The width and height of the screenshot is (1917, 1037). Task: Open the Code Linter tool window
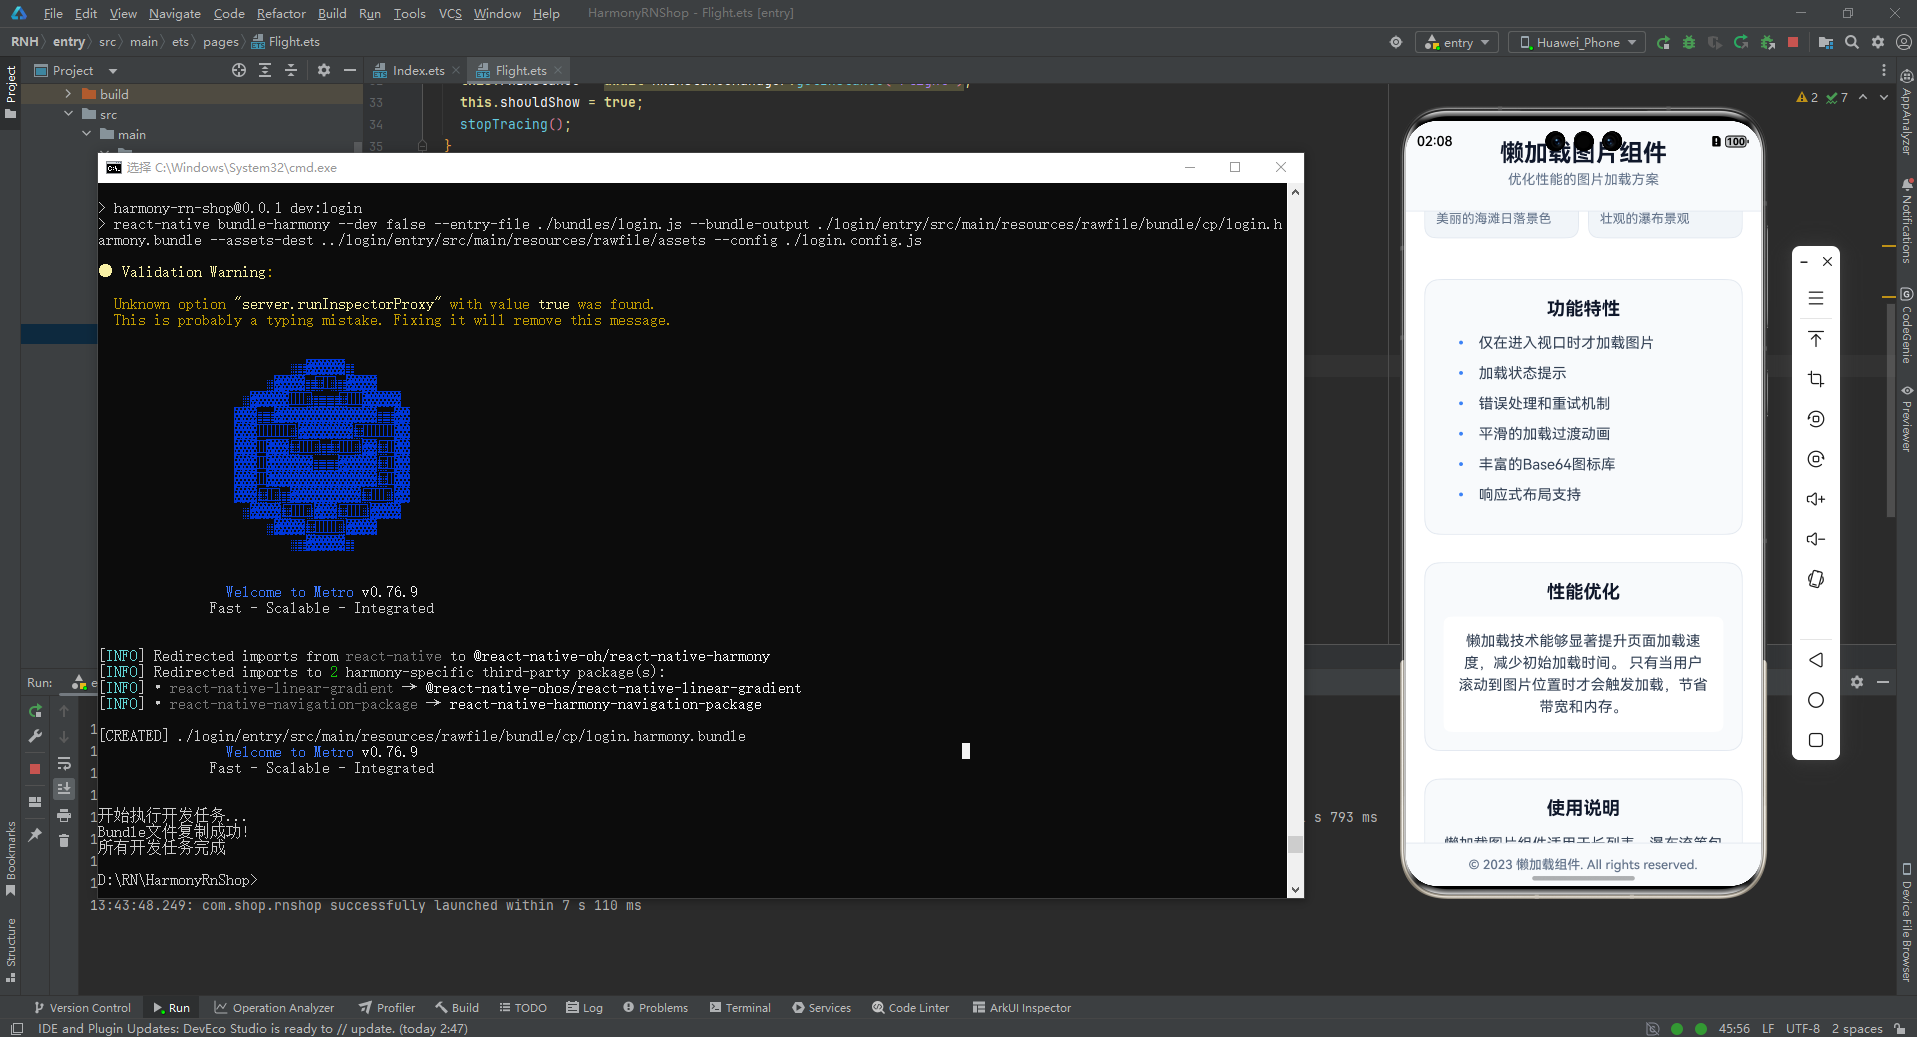910,1007
